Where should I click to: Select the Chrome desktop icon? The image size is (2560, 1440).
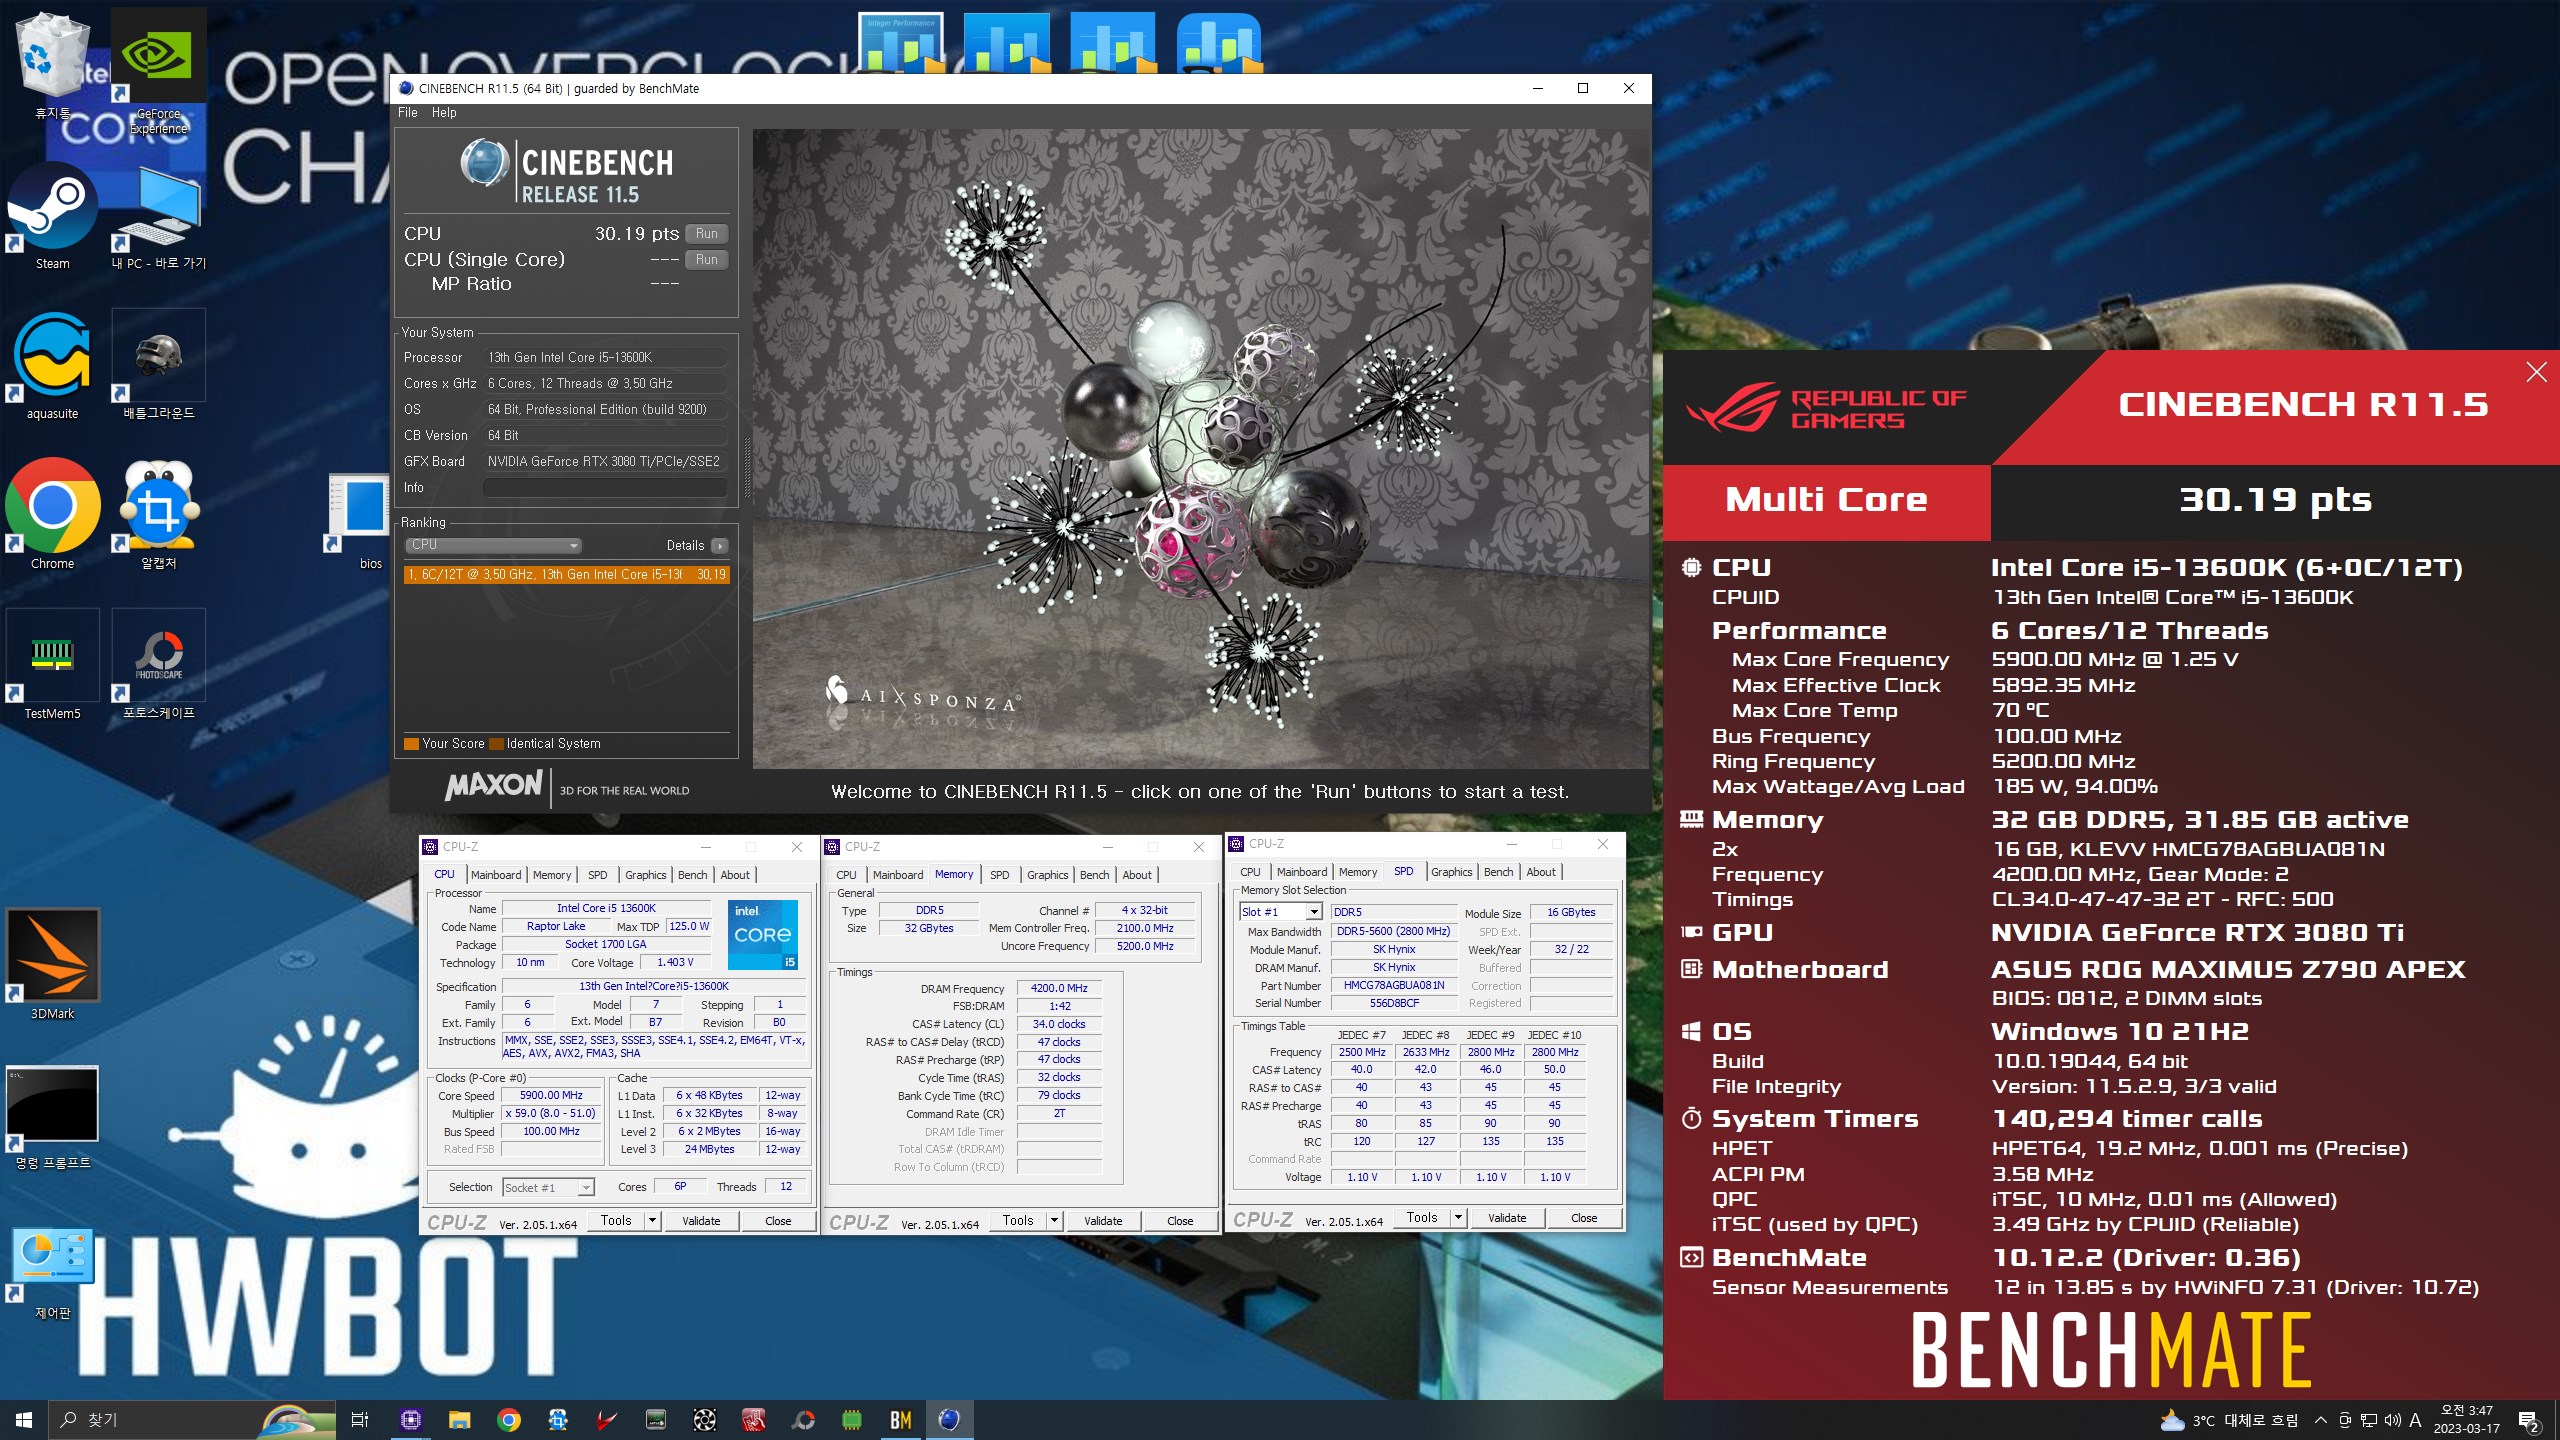pyautogui.click(x=52, y=516)
